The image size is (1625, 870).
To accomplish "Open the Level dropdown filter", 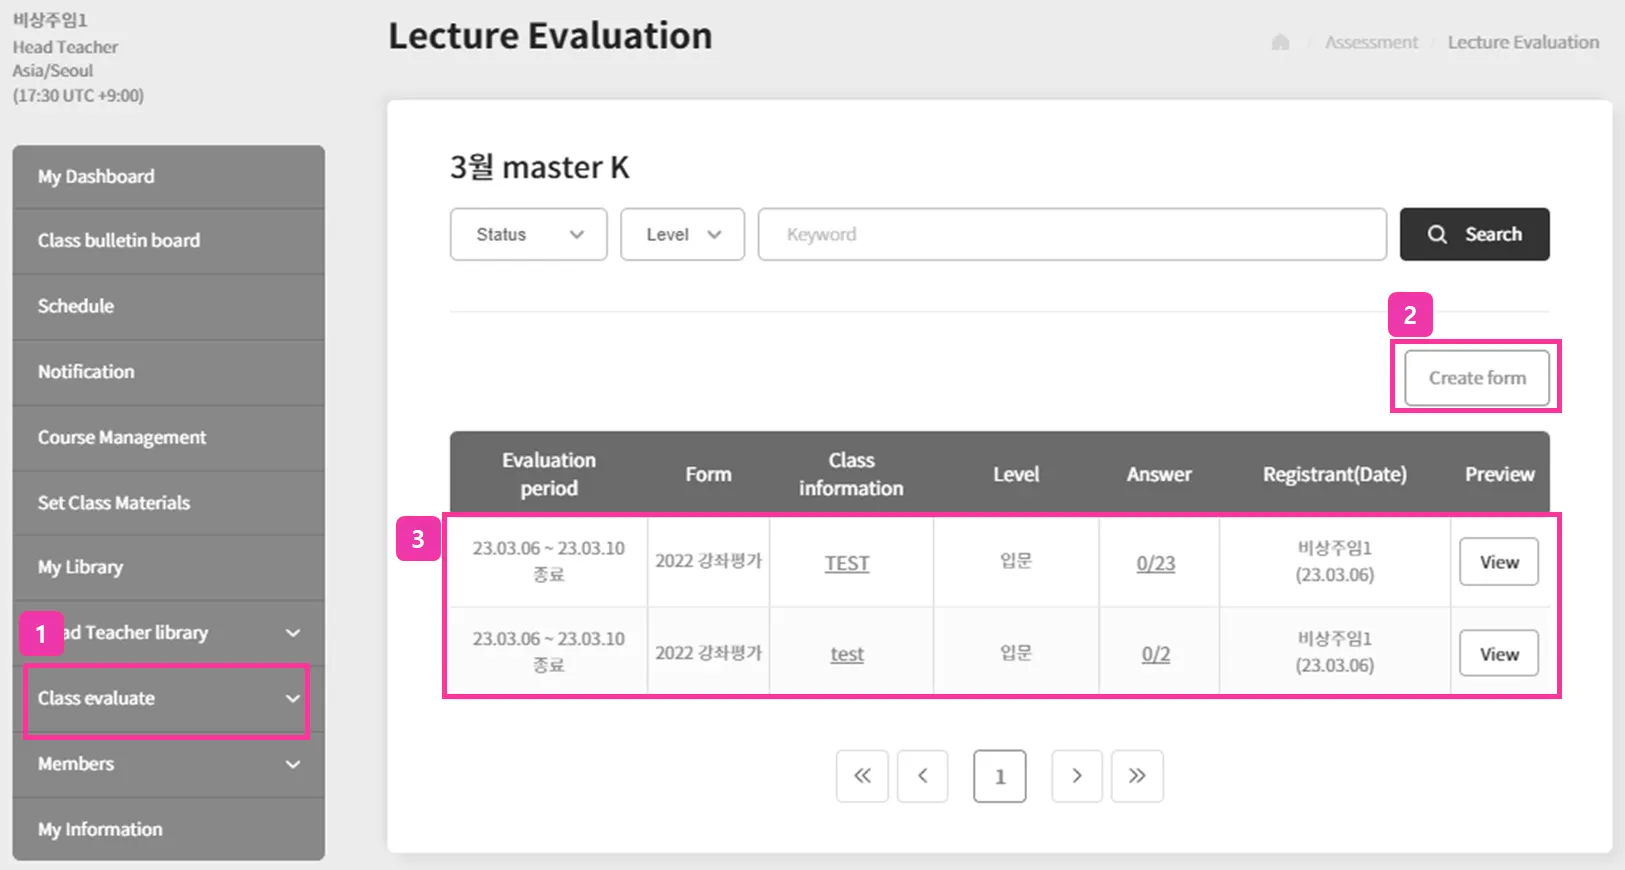I will tap(682, 234).
